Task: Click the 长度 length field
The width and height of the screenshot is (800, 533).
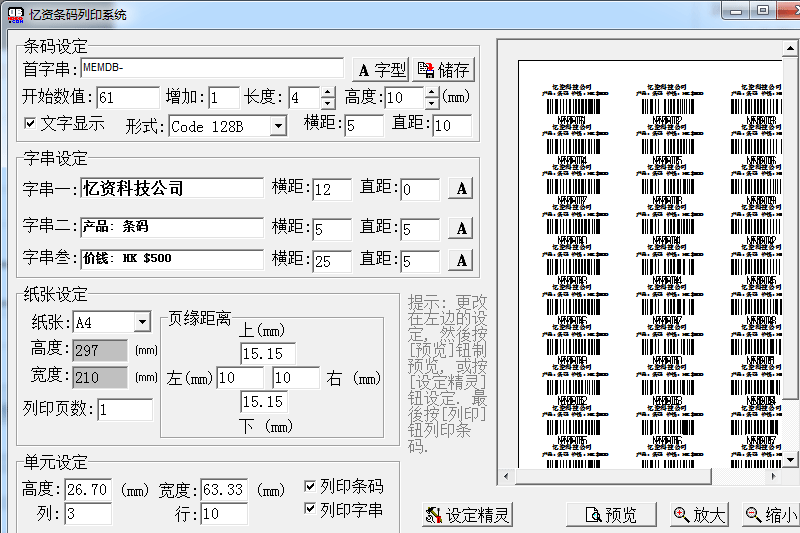Action: pyautogui.click(x=304, y=97)
